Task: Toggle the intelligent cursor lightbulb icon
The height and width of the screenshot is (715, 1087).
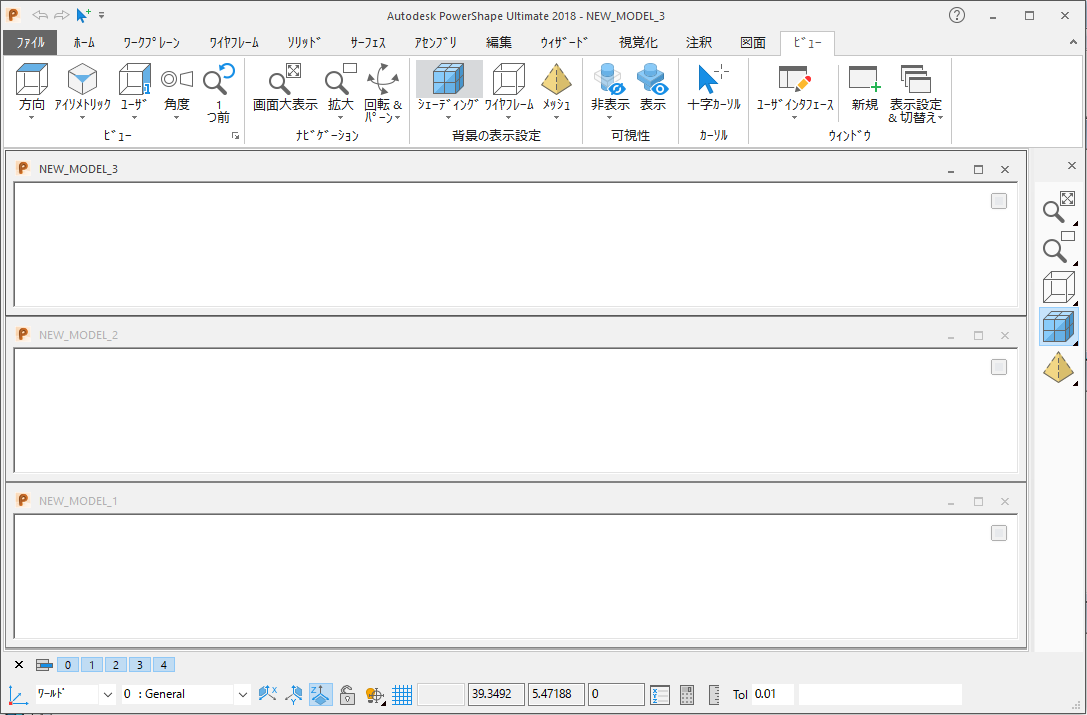Action: (374, 694)
